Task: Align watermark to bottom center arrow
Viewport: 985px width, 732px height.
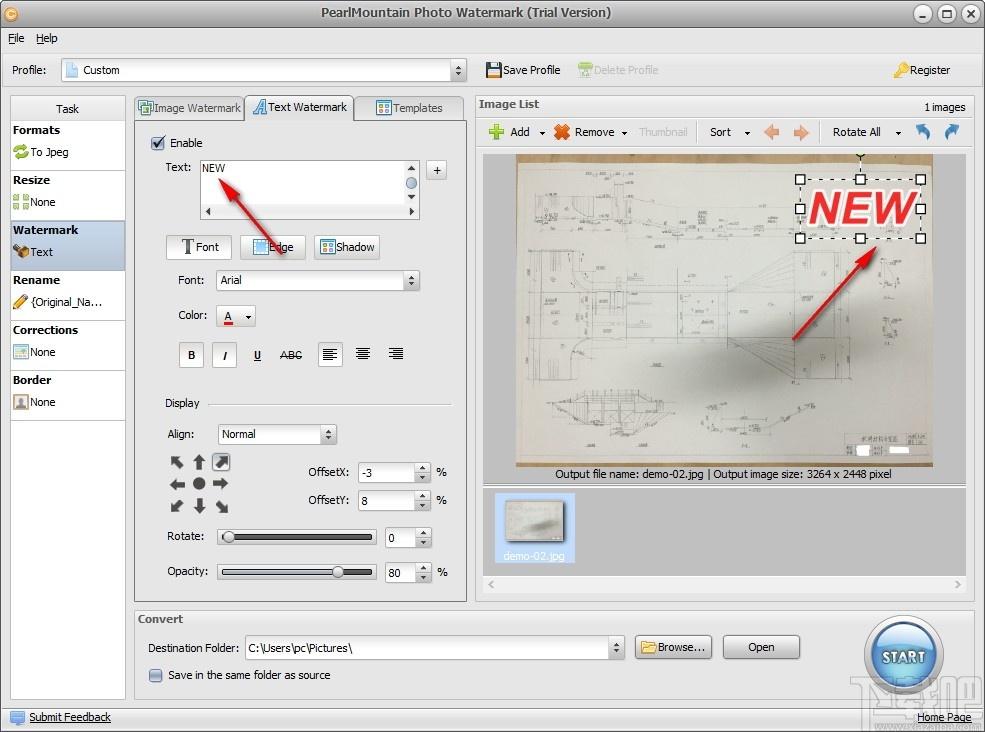Action: click(199, 506)
